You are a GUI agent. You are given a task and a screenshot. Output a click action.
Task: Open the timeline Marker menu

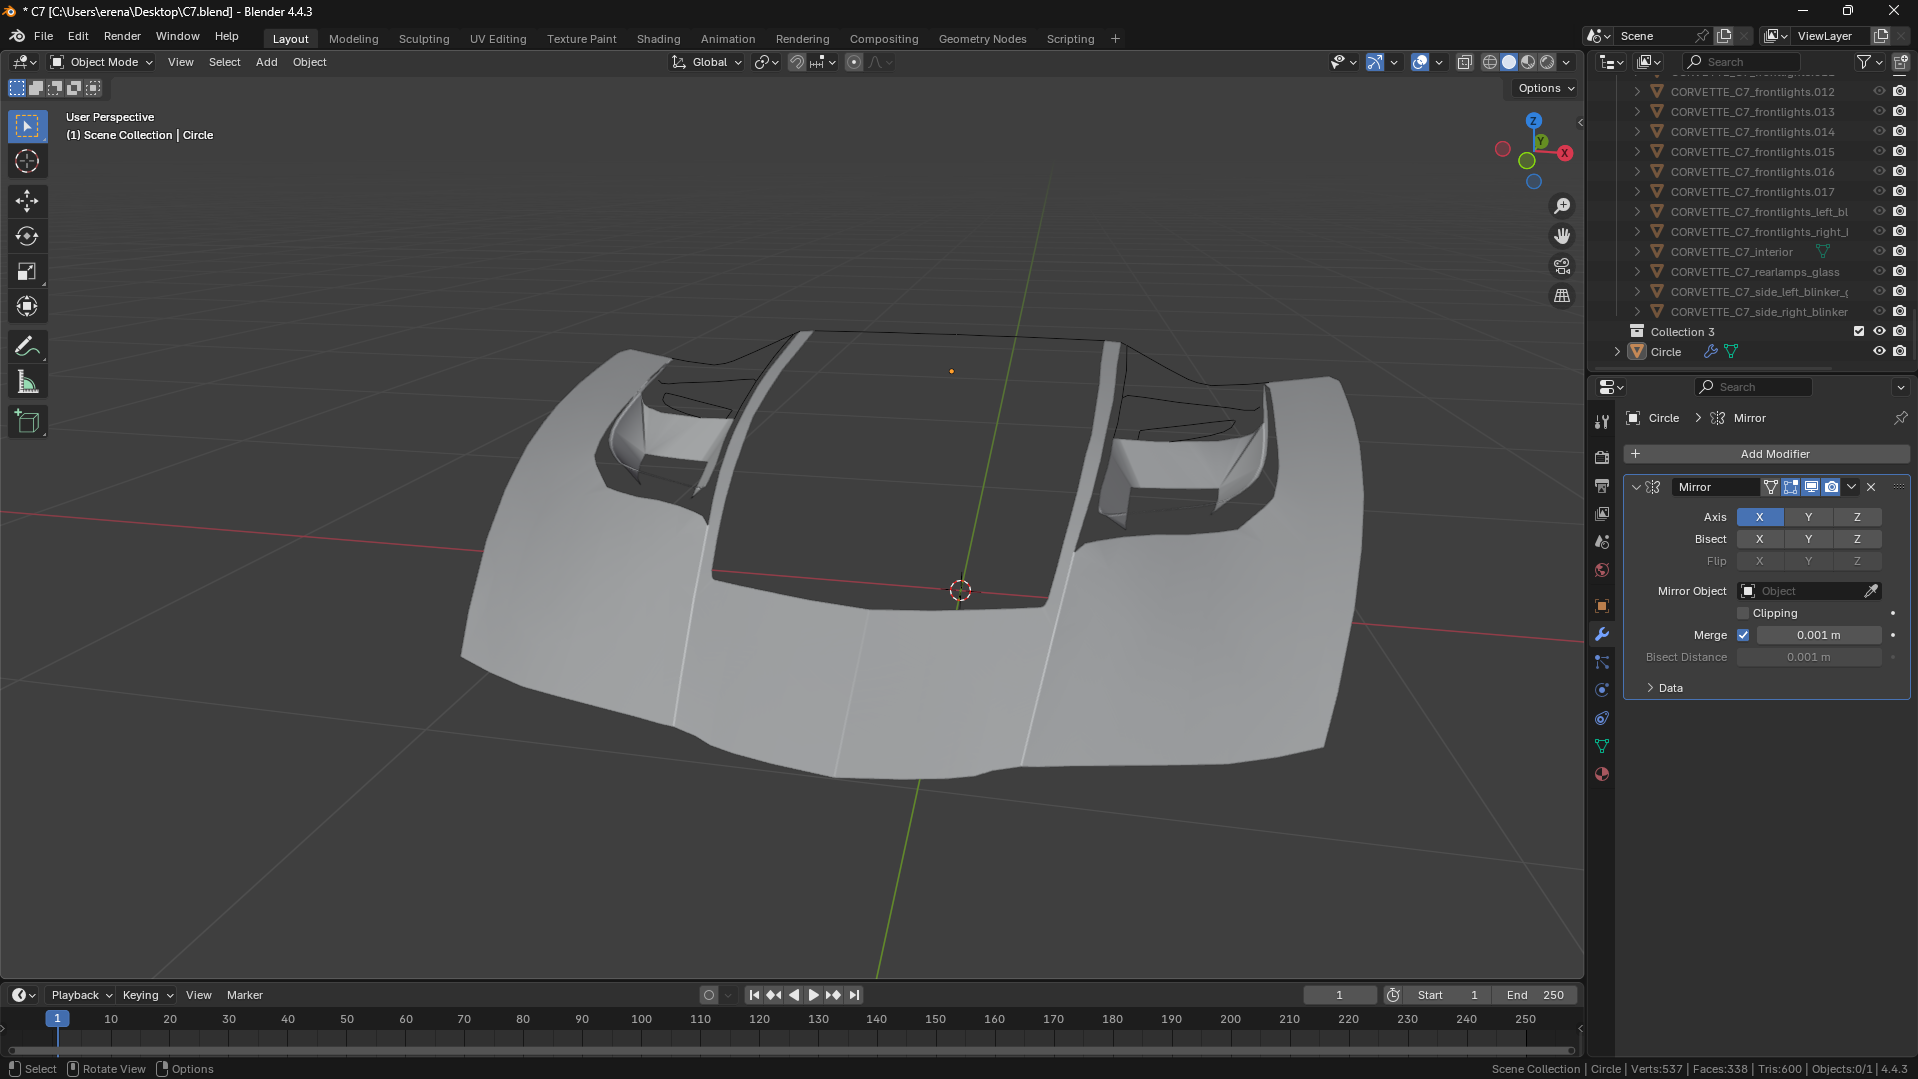(245, 995)
